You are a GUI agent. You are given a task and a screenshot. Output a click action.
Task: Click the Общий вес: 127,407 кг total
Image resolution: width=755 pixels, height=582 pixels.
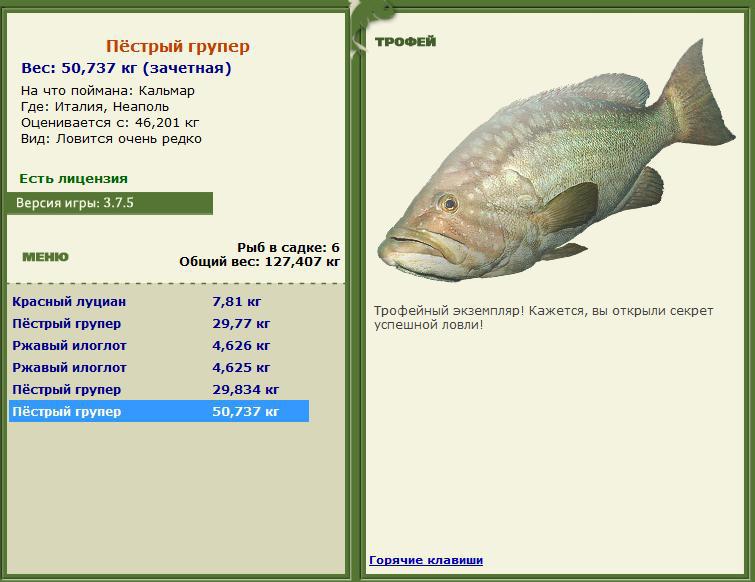pos(260,262)
